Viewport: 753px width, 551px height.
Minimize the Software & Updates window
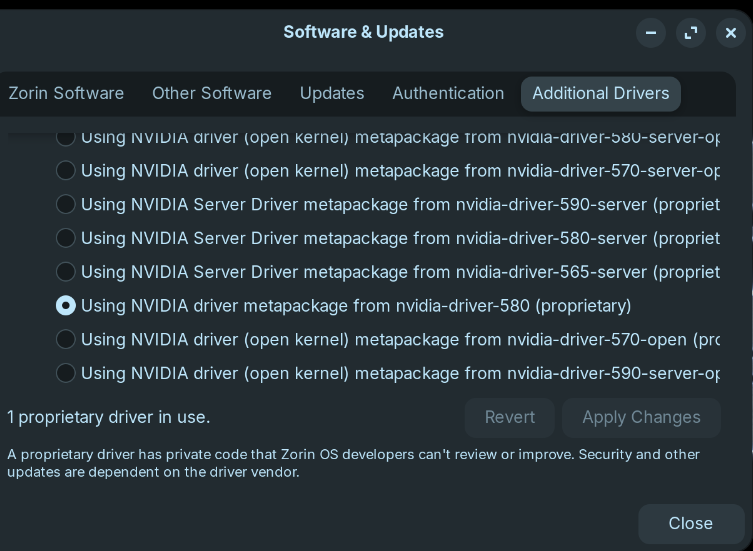tap(651, 33)
